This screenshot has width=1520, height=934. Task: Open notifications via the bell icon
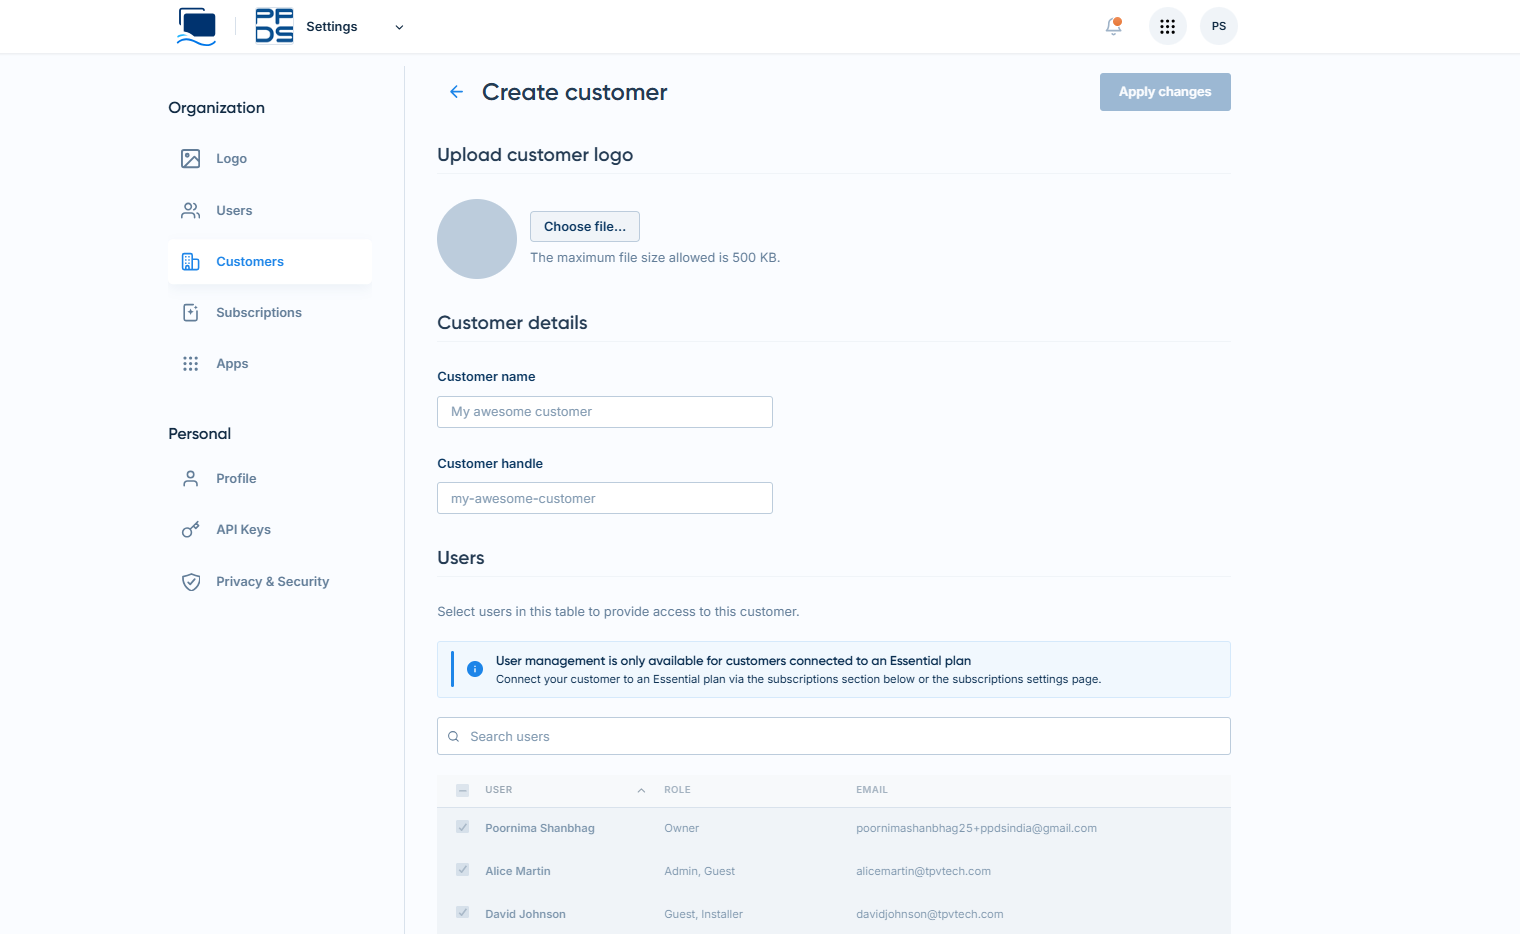pyautogui.click(x=1113, y=27)
